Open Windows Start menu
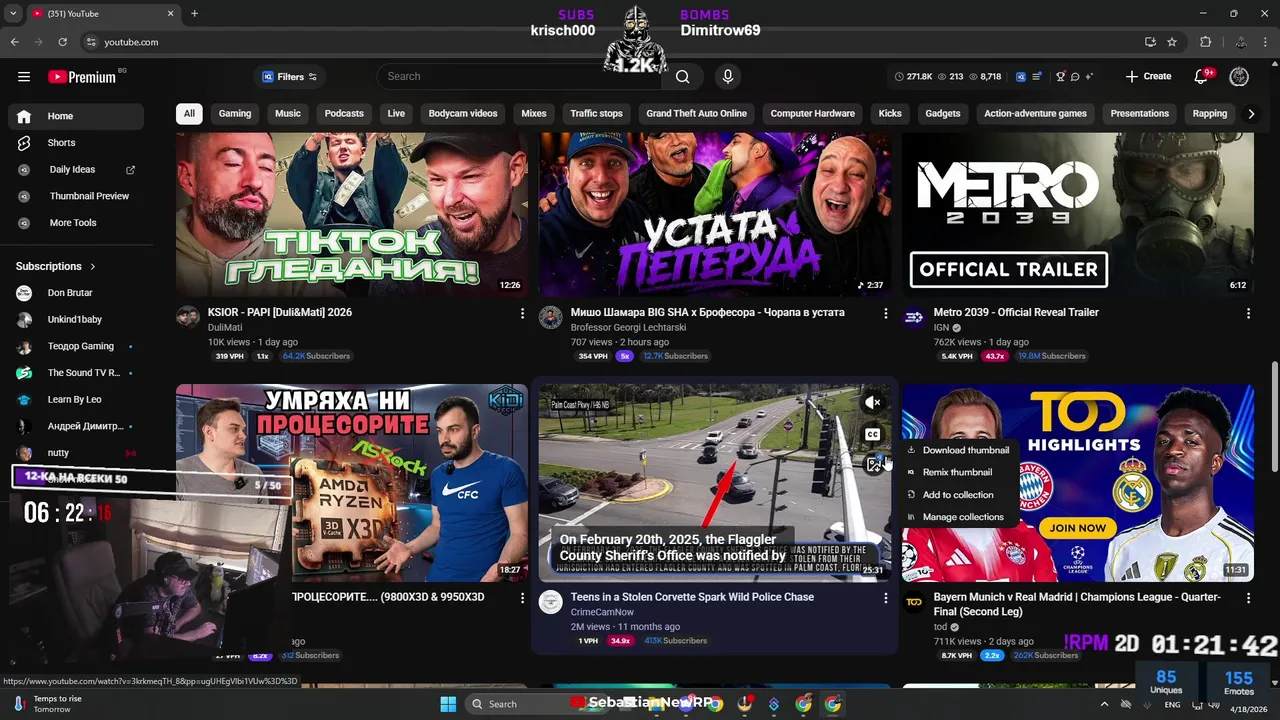Screen dimensions: 1280x720 coord(448,704)
